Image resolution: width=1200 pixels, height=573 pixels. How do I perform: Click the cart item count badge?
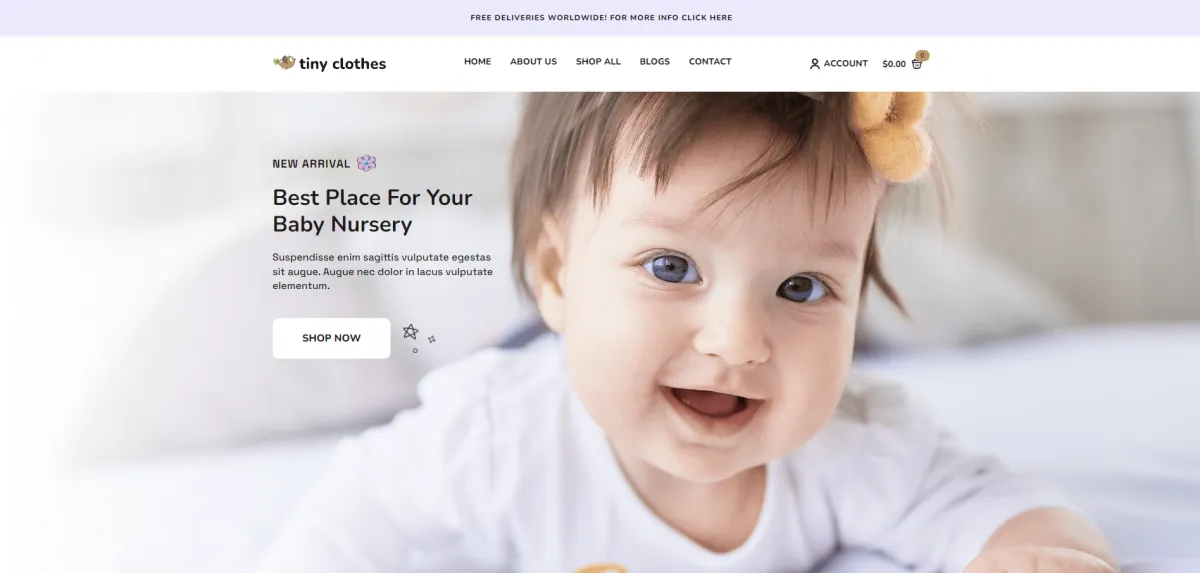[x=922, y=55]
